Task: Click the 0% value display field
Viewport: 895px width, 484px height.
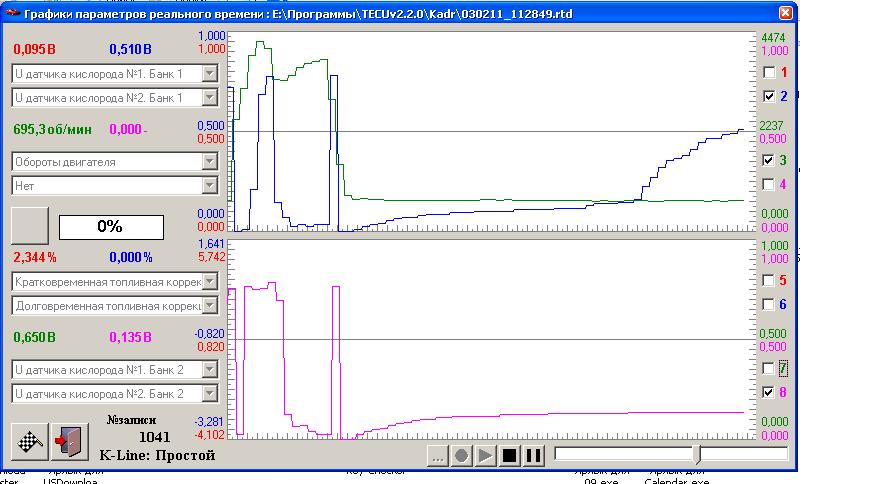Action: 110,227
